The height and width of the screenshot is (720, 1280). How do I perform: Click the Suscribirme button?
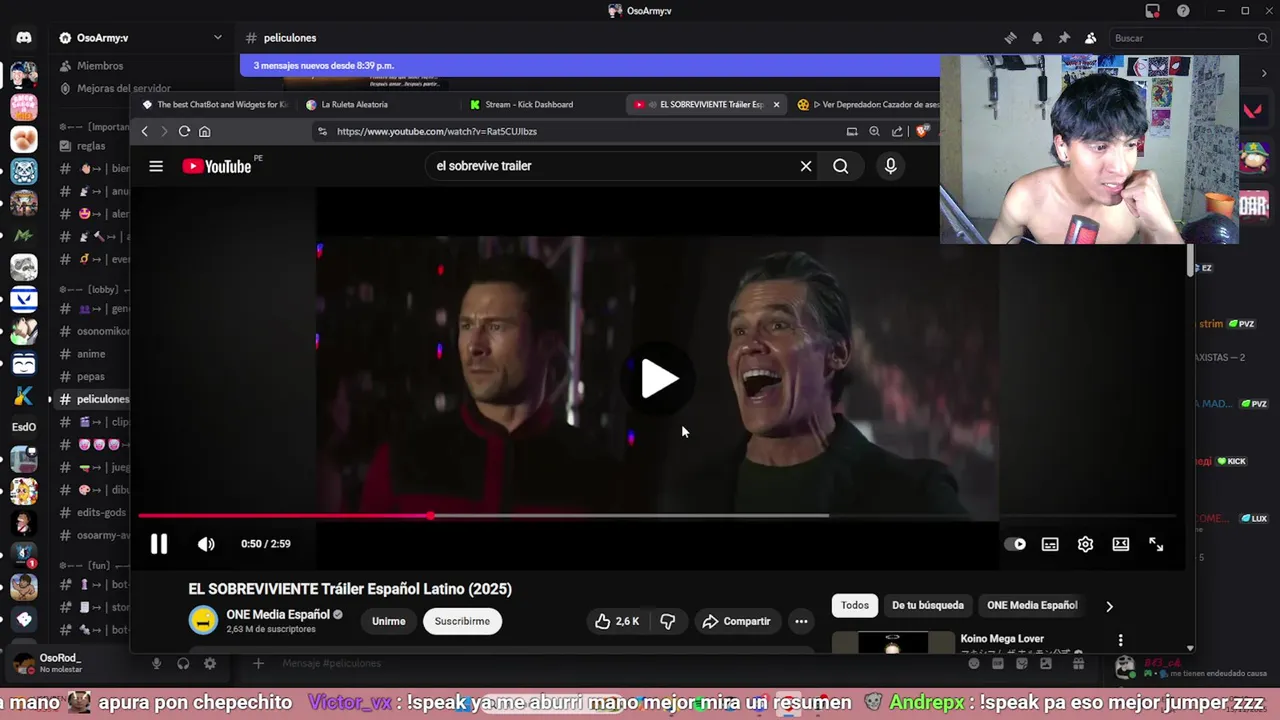coord(462,621)
